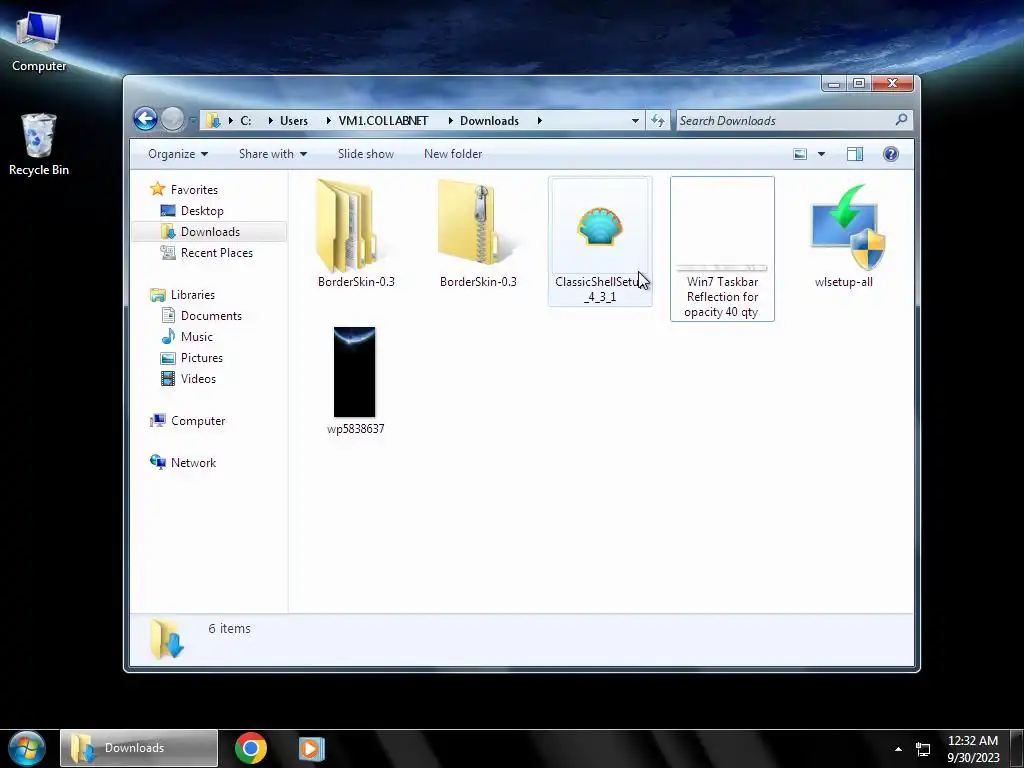Select the ClassicShellSetup_4_3_1 shell icon
Image resolution: width=1024 pixels, height=768 pixels.
(600, 227)
